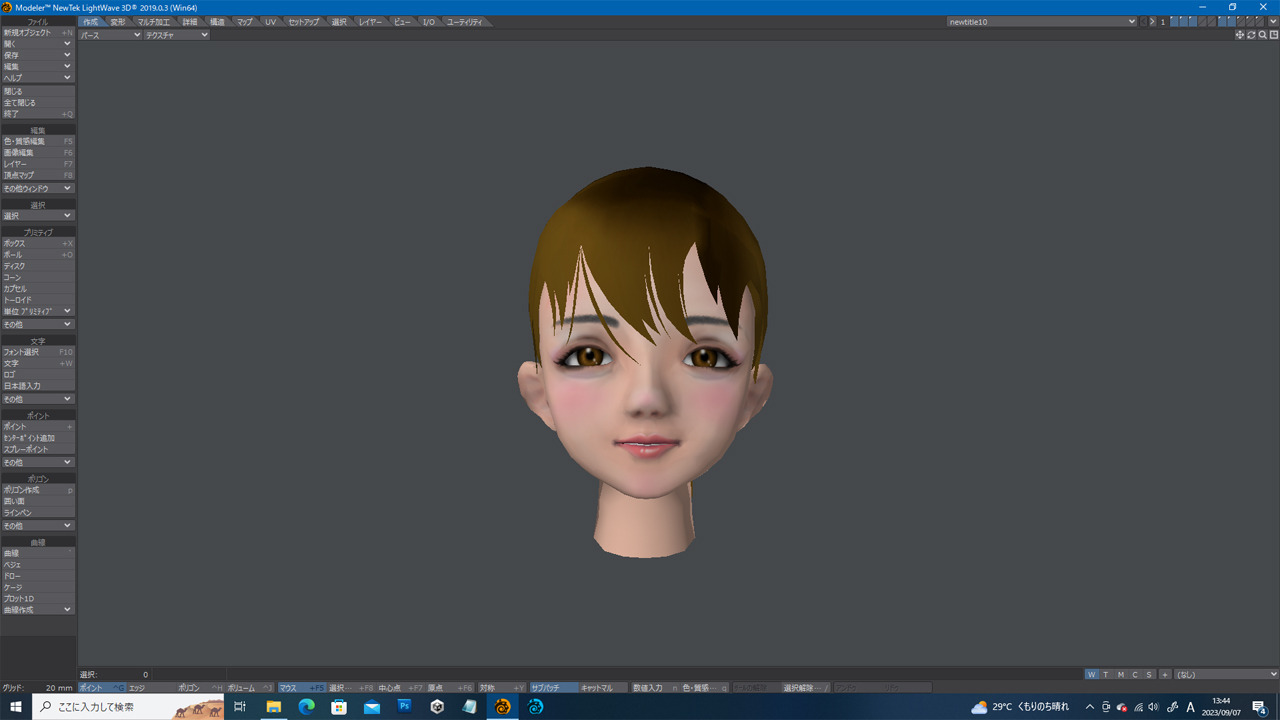Image resolution: width=1280 pixels, height=720 pixels.
Task: Click the viewport zoom magnifier icon
Action: coord(1263,35)
